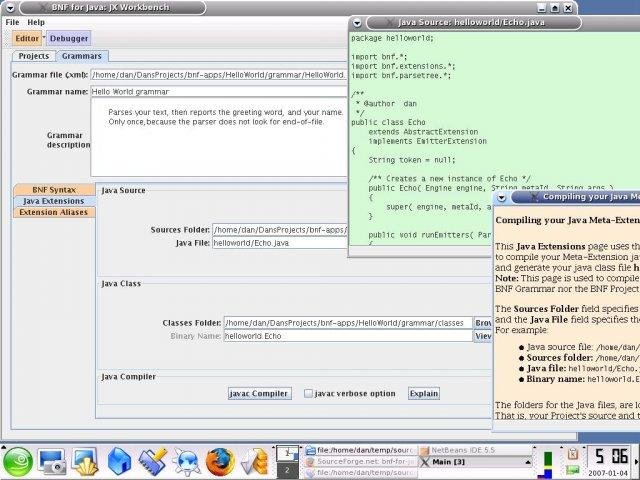Open BNF for Java window menu arrow
Screen dimensions: 640x480
[10, 8]
